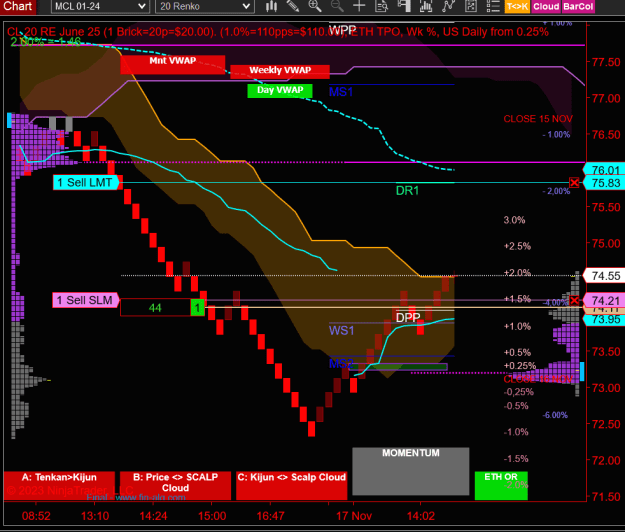Click the -1.5% percent level label

click(x=516, y=459)
